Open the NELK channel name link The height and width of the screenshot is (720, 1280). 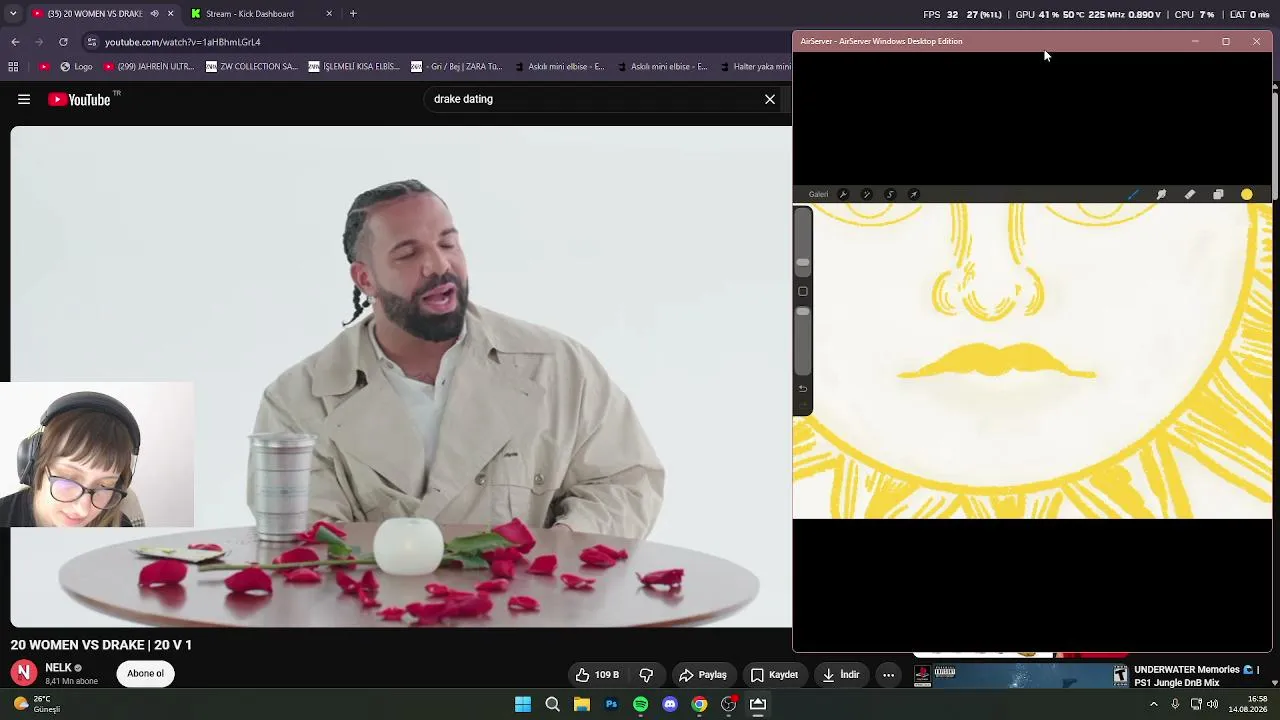58,668
